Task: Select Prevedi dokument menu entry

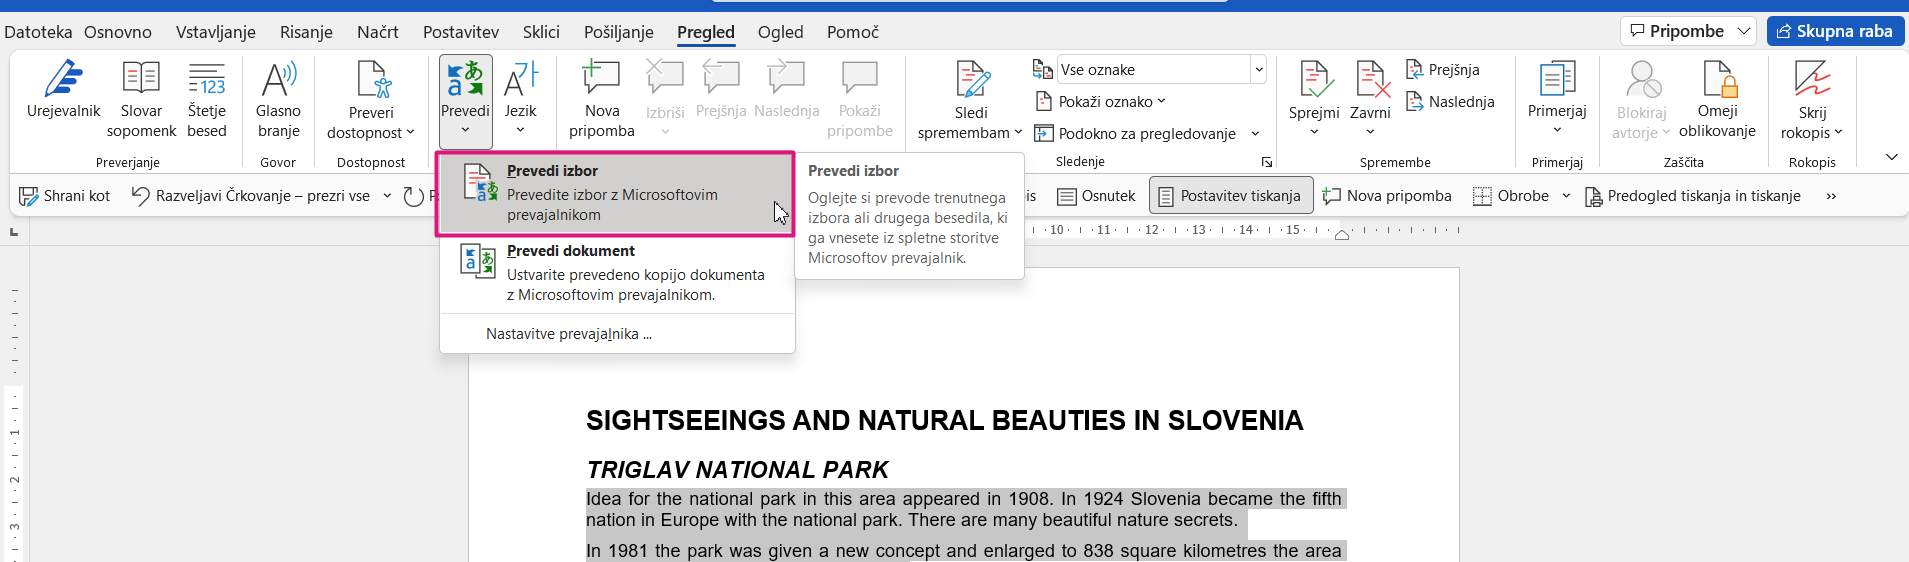Action: (x=617, y=273)
